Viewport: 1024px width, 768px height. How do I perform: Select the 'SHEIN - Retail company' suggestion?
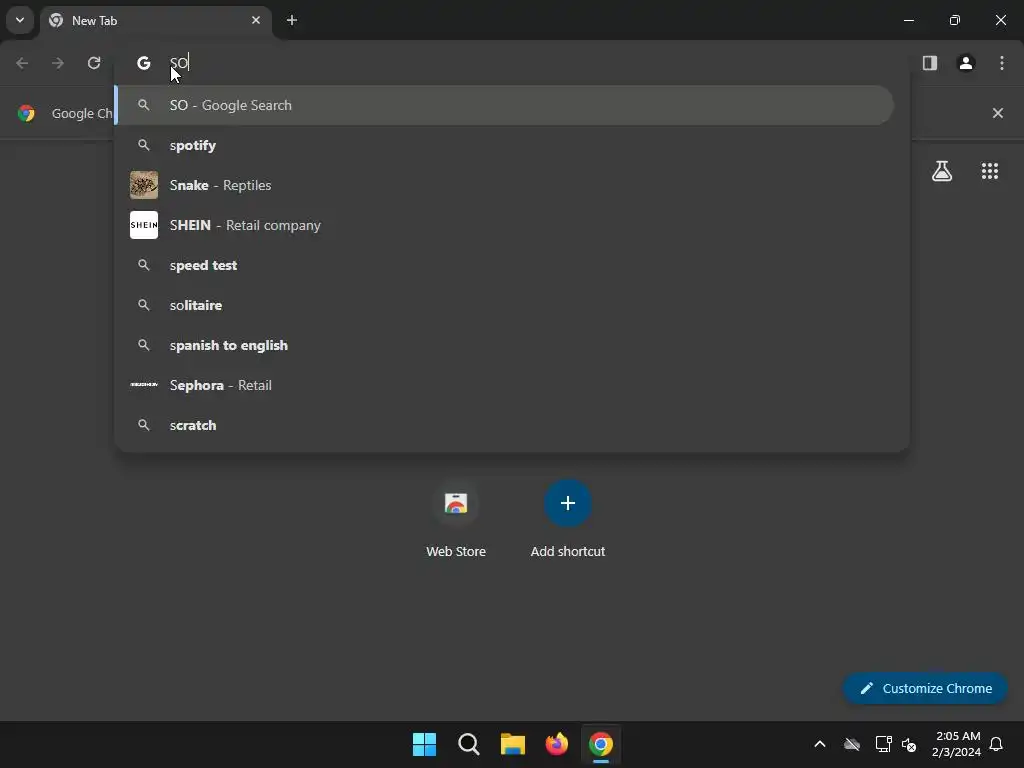tap(512, 225)
